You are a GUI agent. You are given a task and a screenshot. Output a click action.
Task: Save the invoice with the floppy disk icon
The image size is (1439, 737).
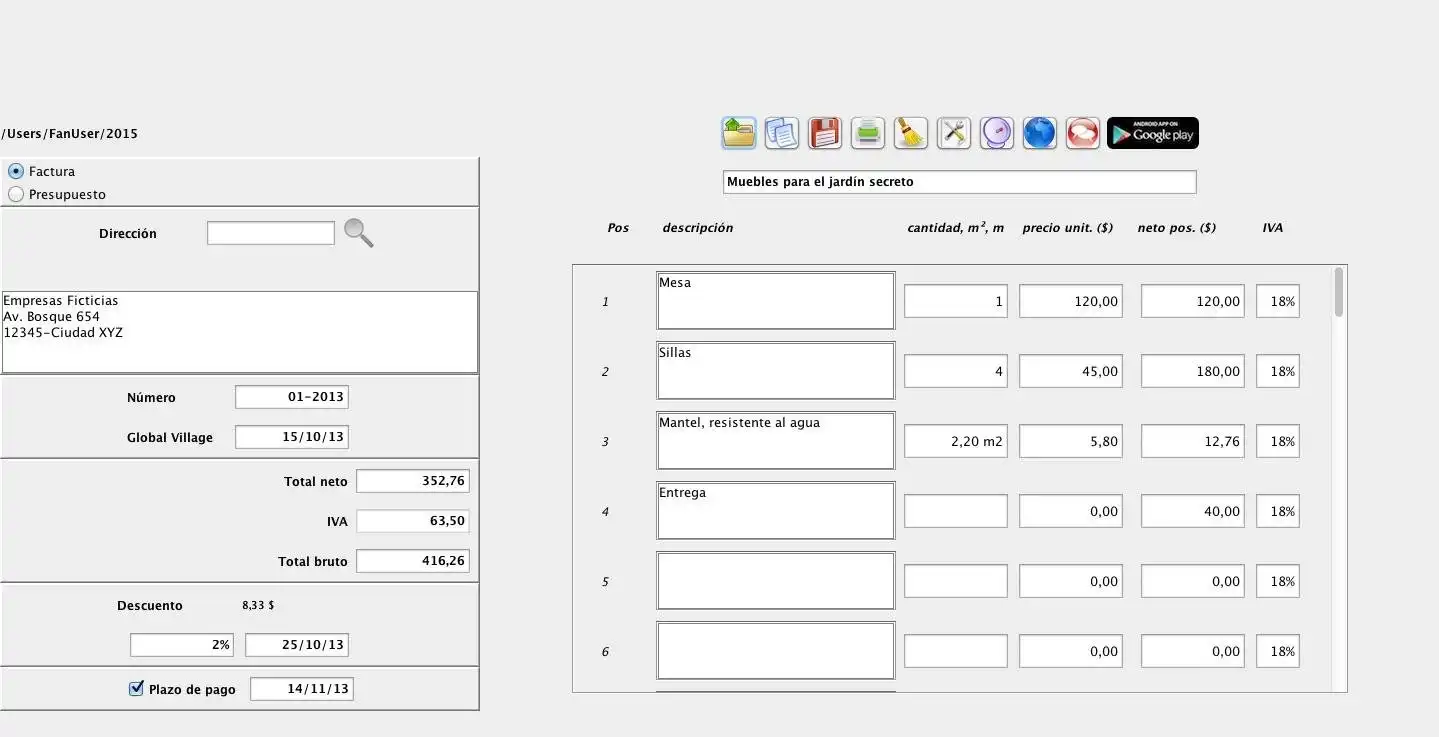pos(825,133)
